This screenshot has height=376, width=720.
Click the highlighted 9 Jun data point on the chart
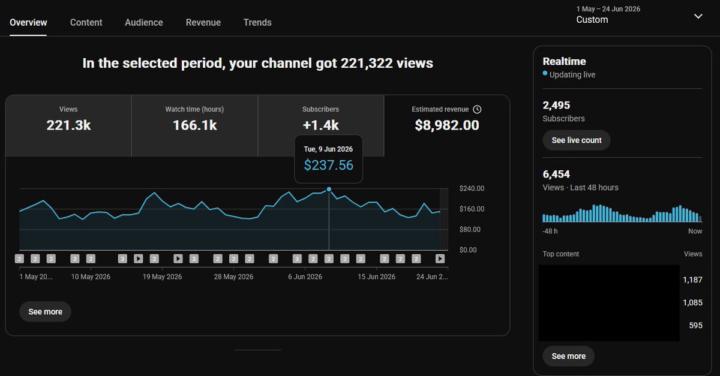[329, 189]
